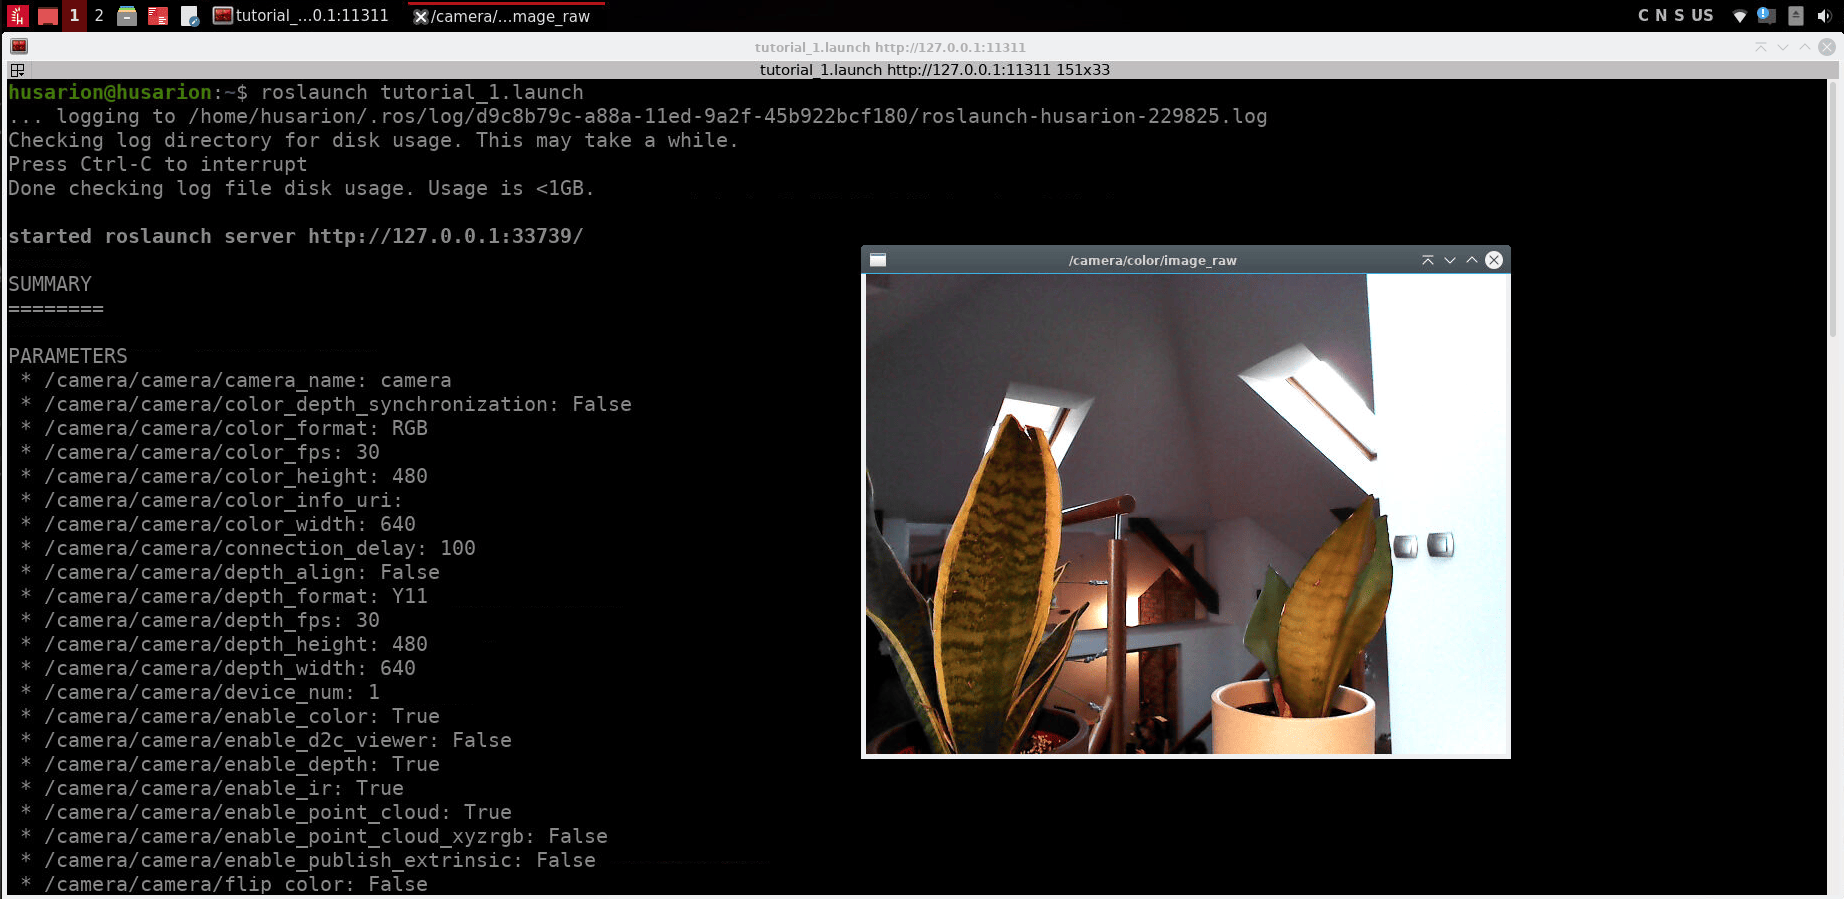Open the notification alert tray icon
This screenshot has width=1844, height=899.
pyautogui.click(x=1766, y=16)
